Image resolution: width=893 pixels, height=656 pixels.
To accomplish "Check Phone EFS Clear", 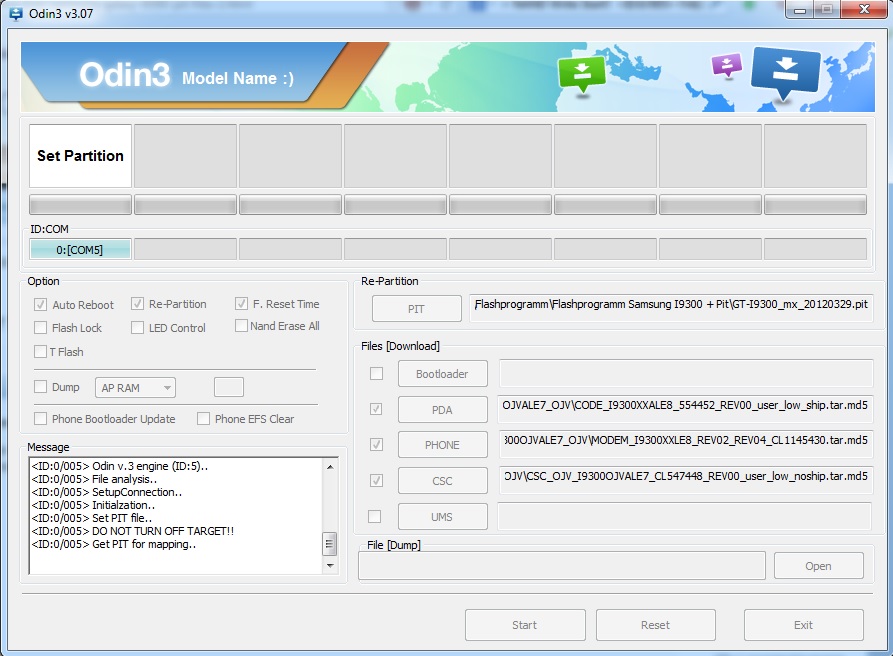I will 203,419.
